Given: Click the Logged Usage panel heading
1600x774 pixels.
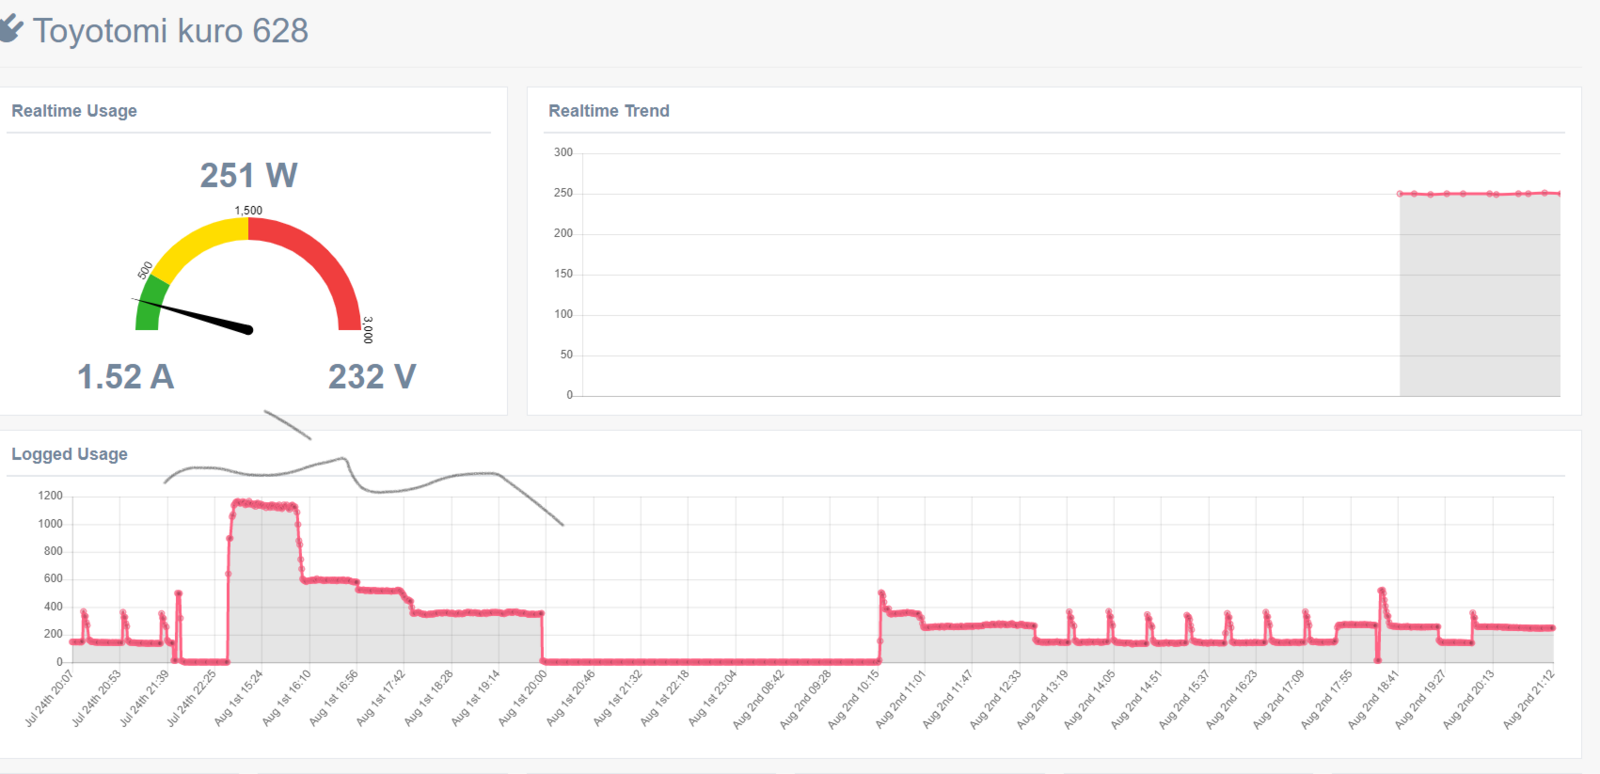Looking at the screenshot, I should [x=69, y=454].
